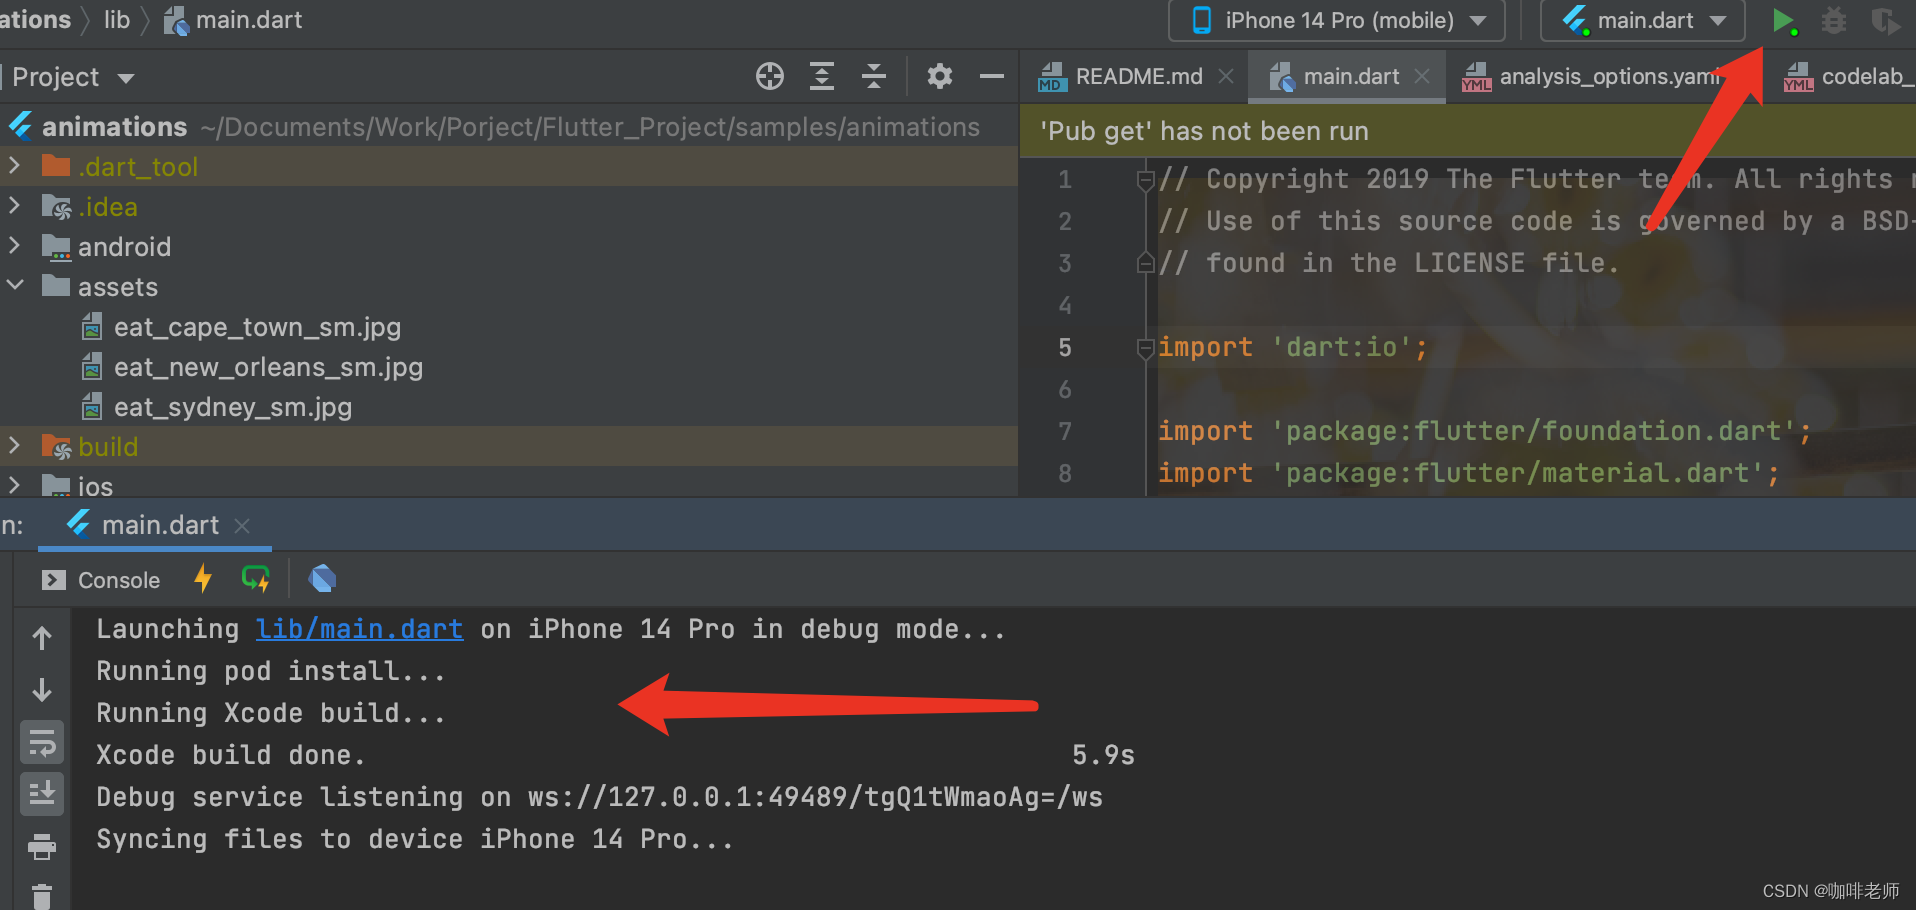The height and width of the screenshot is (910, 1916).
Task: Expand all project tree nodes
Action: point(822,76)
